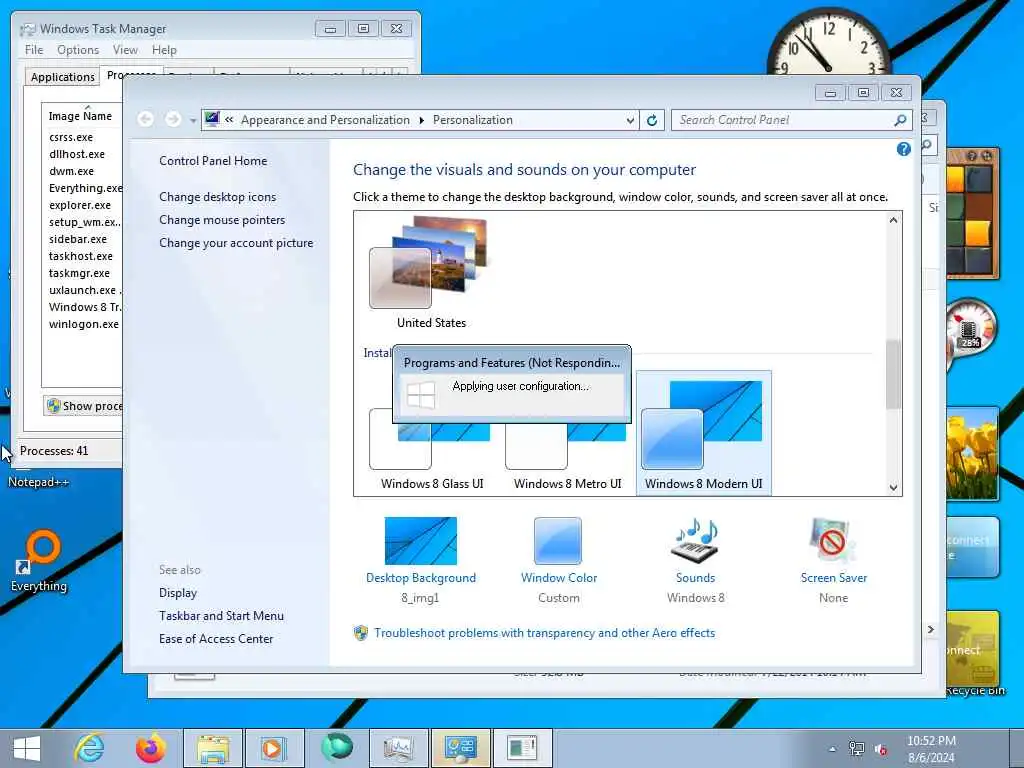This screenshot has height=768, width=1024.
Task: Open Task Manager Options menu
Action: [78, 50]
